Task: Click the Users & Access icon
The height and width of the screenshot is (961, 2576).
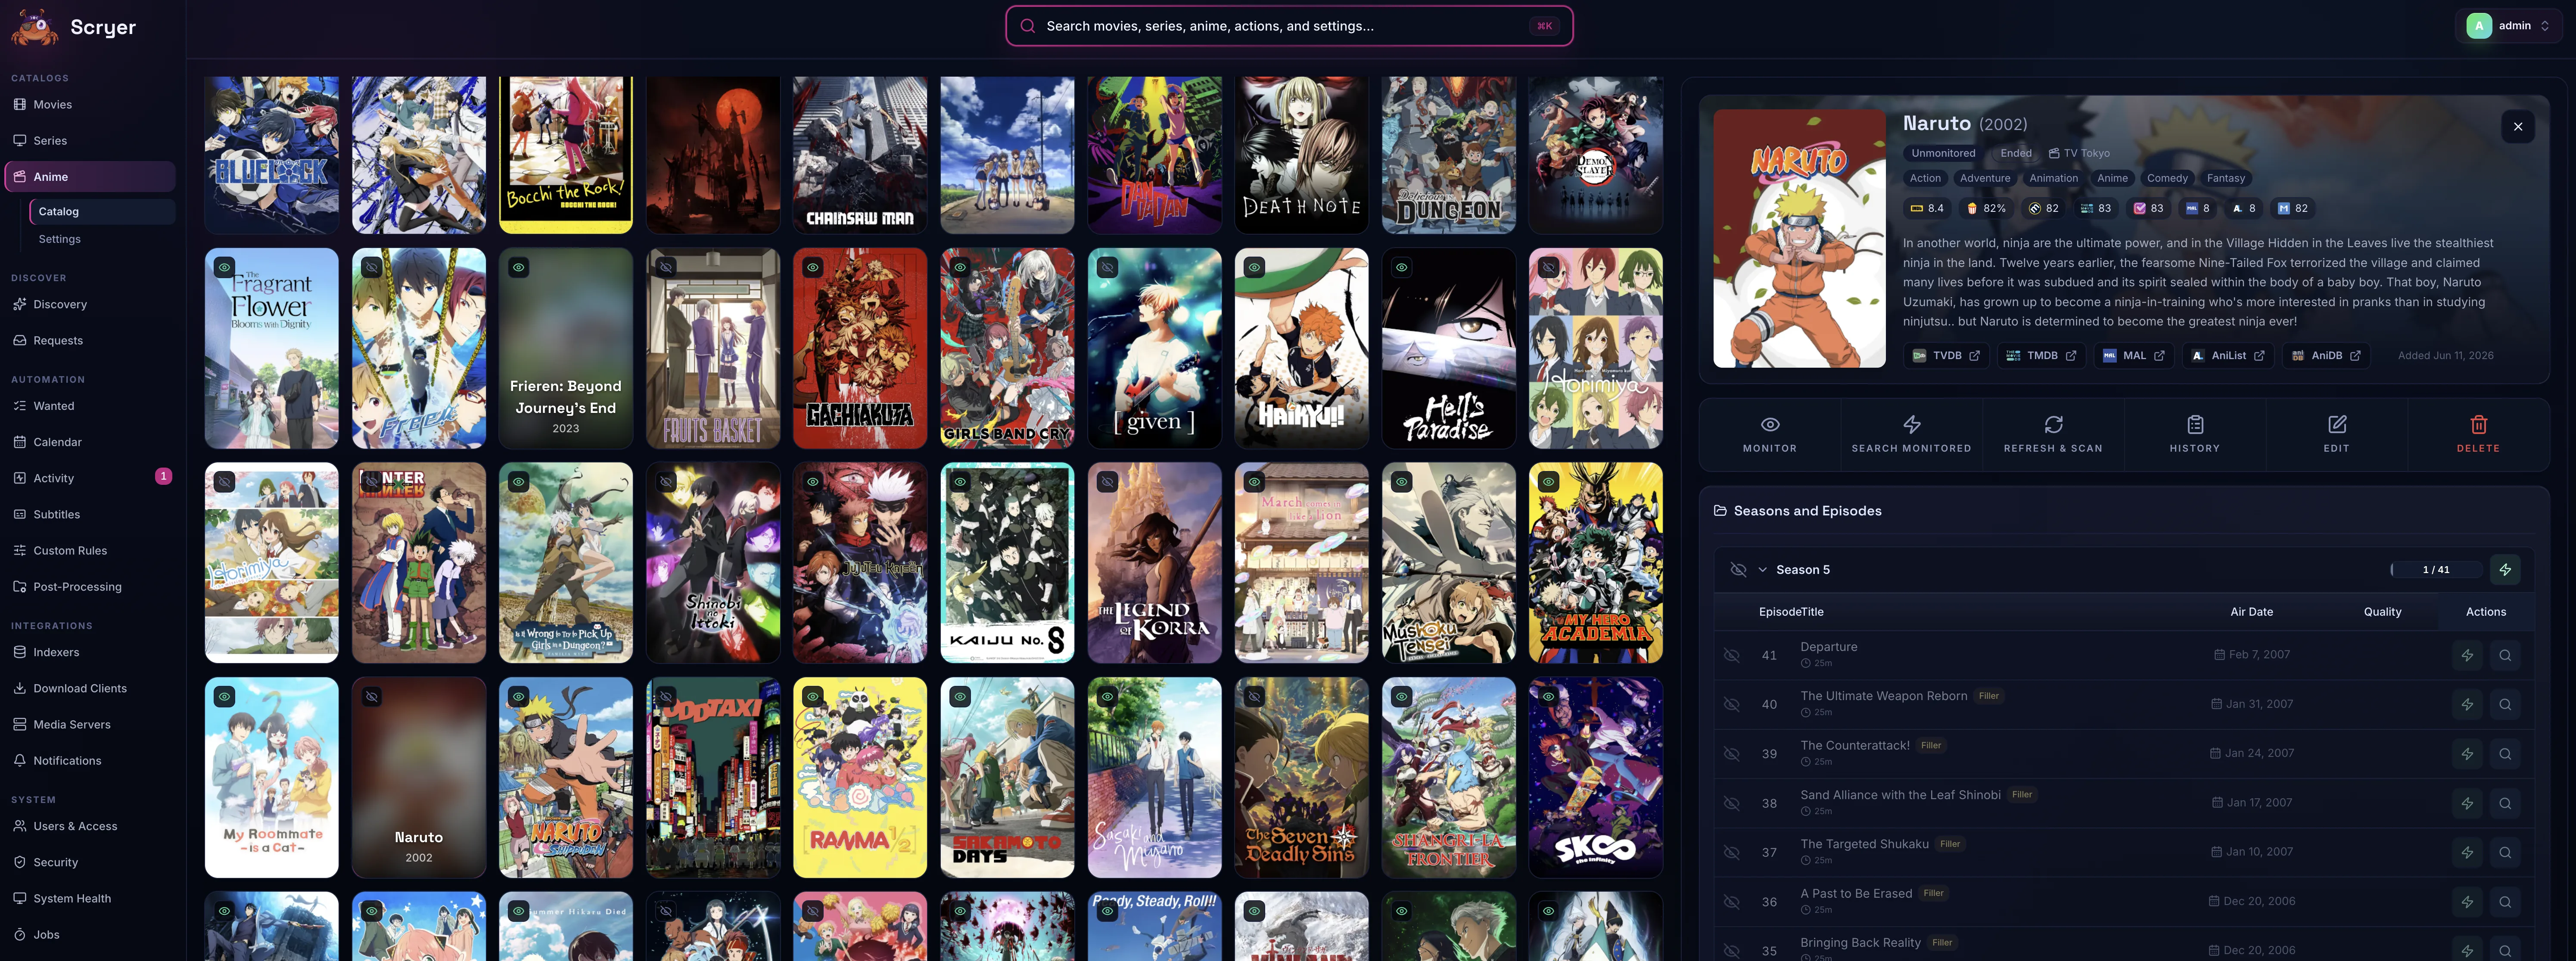Action: 20,826
